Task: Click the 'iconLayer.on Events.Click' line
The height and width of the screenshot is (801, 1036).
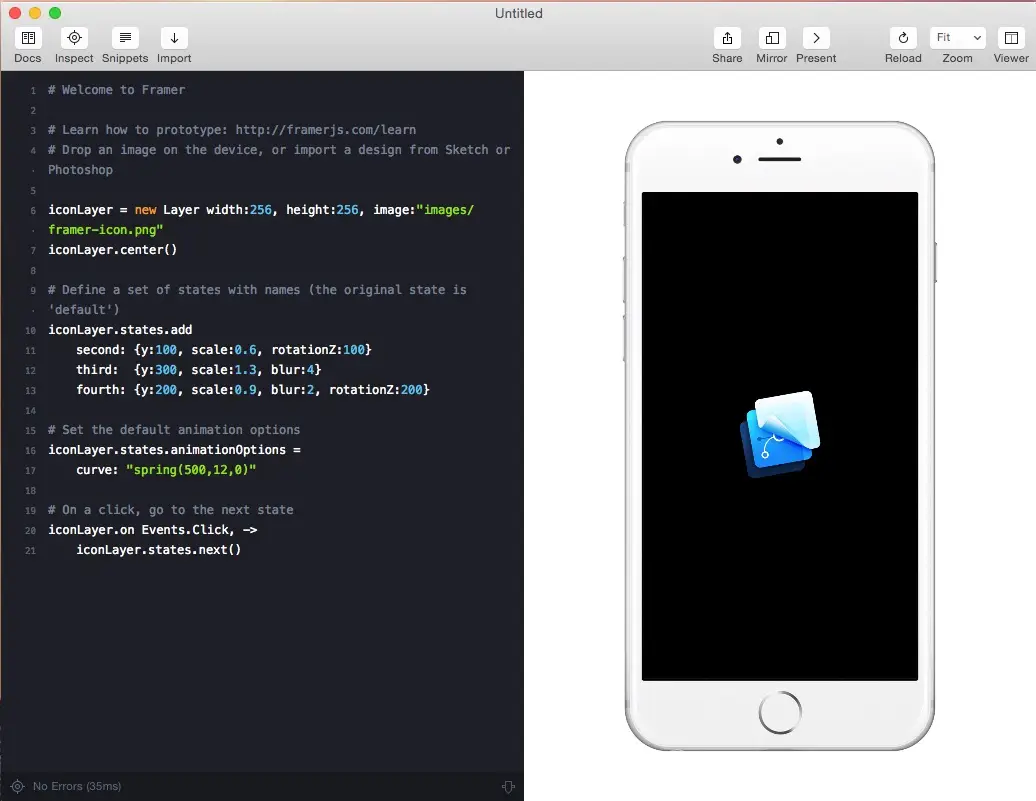Action: (x=153, y=530)
